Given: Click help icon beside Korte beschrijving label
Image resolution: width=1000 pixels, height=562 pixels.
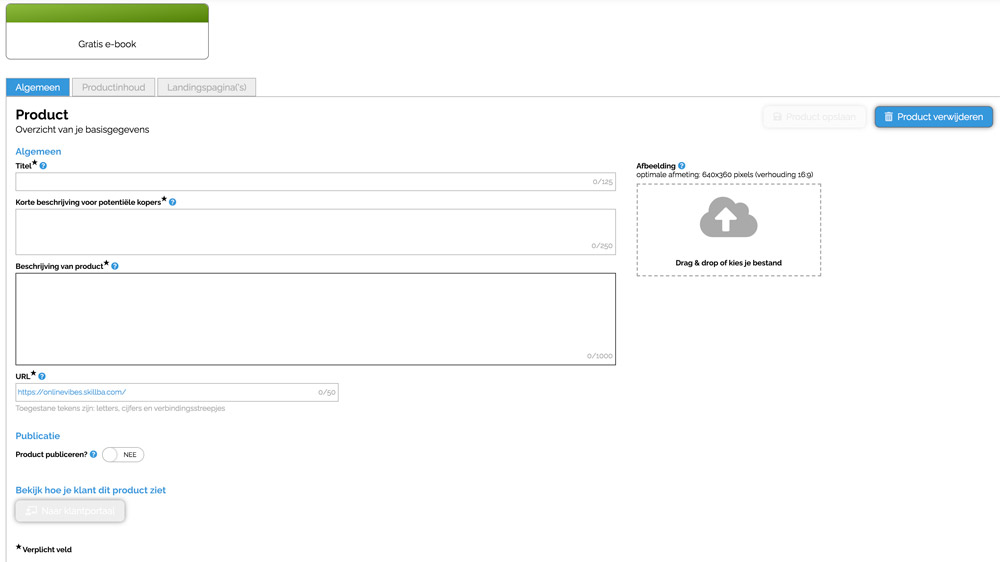Looking at the screenshot, I should [x=172, y=202].
